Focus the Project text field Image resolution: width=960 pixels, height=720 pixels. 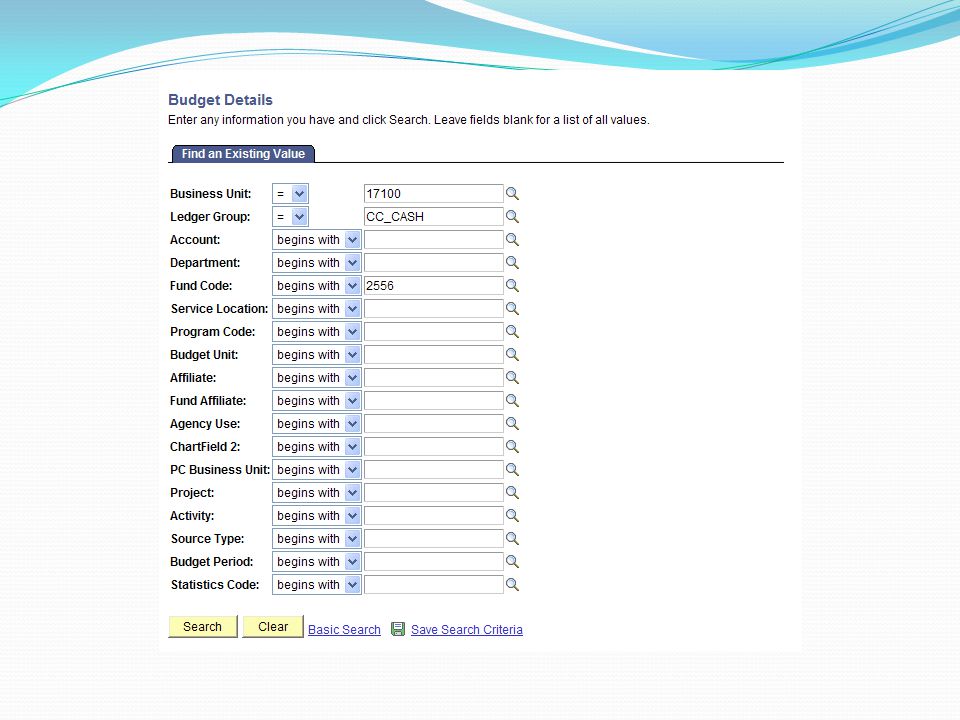click(433, 493)
